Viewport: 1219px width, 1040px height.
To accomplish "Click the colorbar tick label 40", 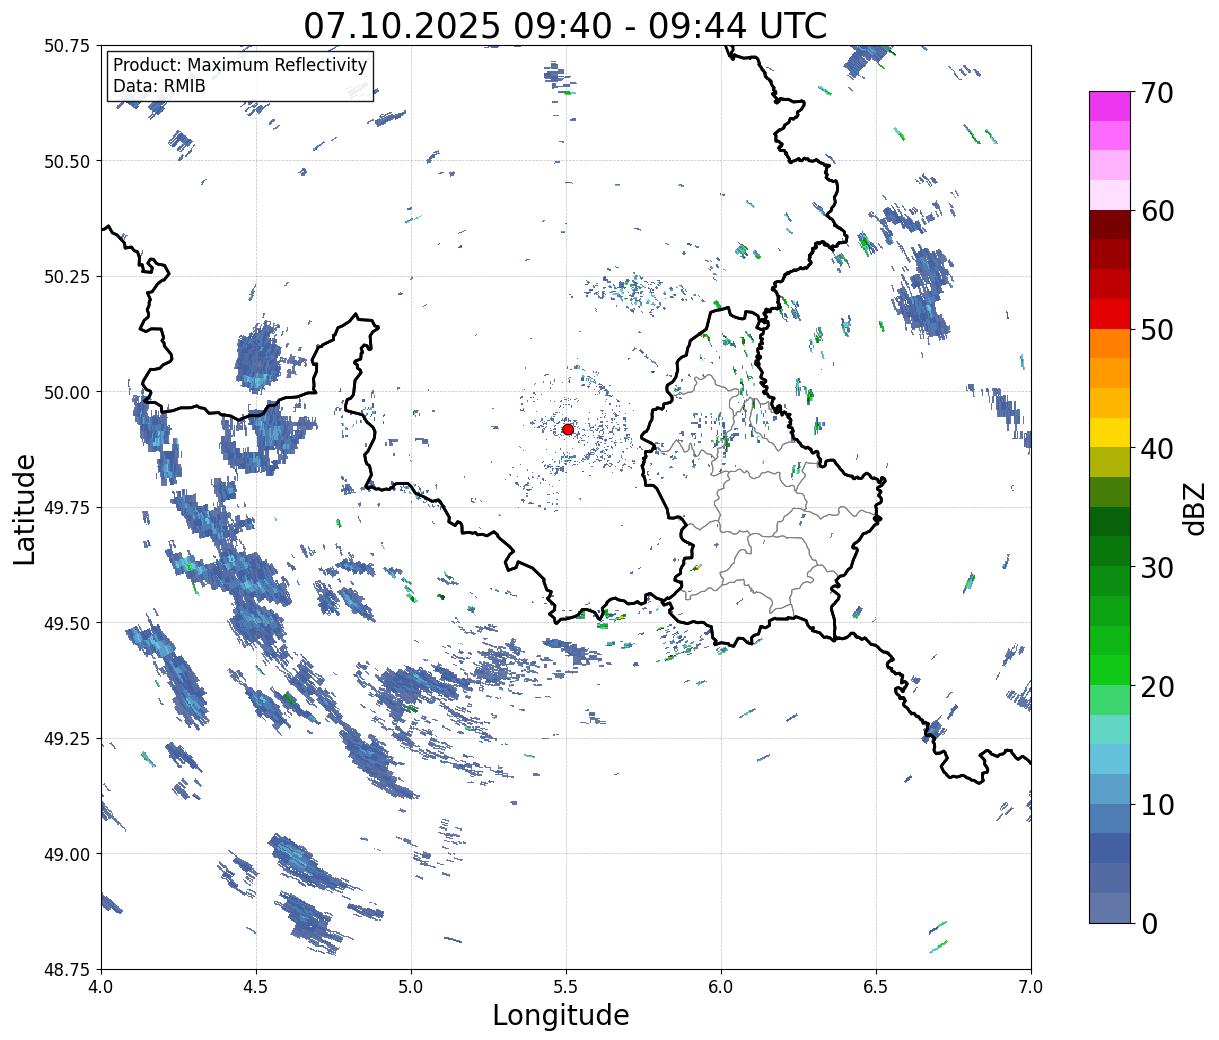I will click(1158, 449).
